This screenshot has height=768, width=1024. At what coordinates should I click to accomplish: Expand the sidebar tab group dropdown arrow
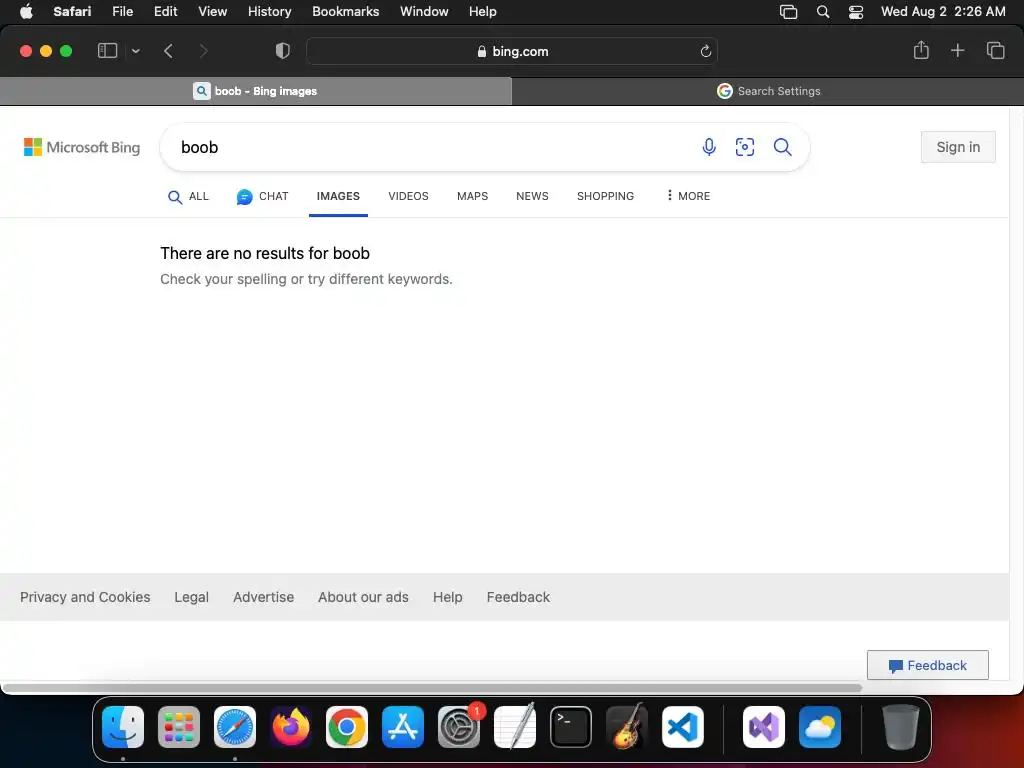[135, 51]
